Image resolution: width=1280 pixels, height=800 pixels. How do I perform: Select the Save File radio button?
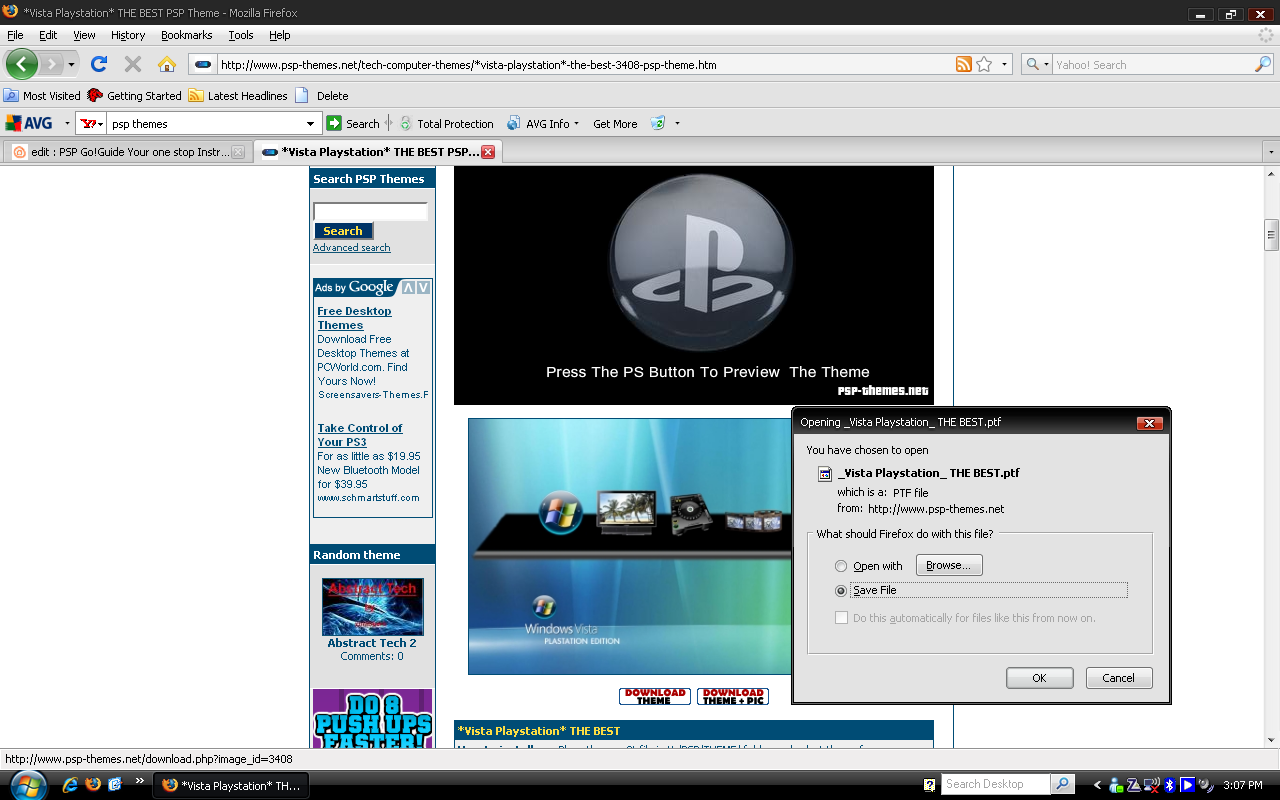pyautogui.click(x=841, y=590)
